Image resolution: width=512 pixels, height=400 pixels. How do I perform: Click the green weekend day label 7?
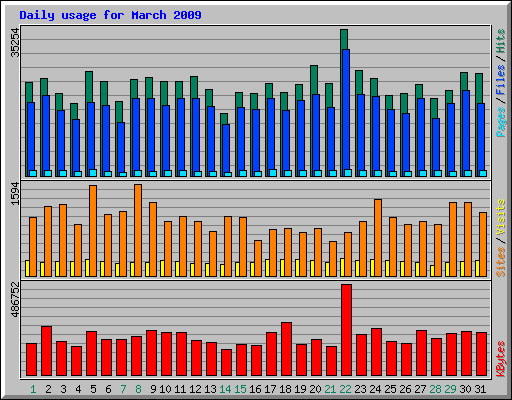[x=123, y=389]
